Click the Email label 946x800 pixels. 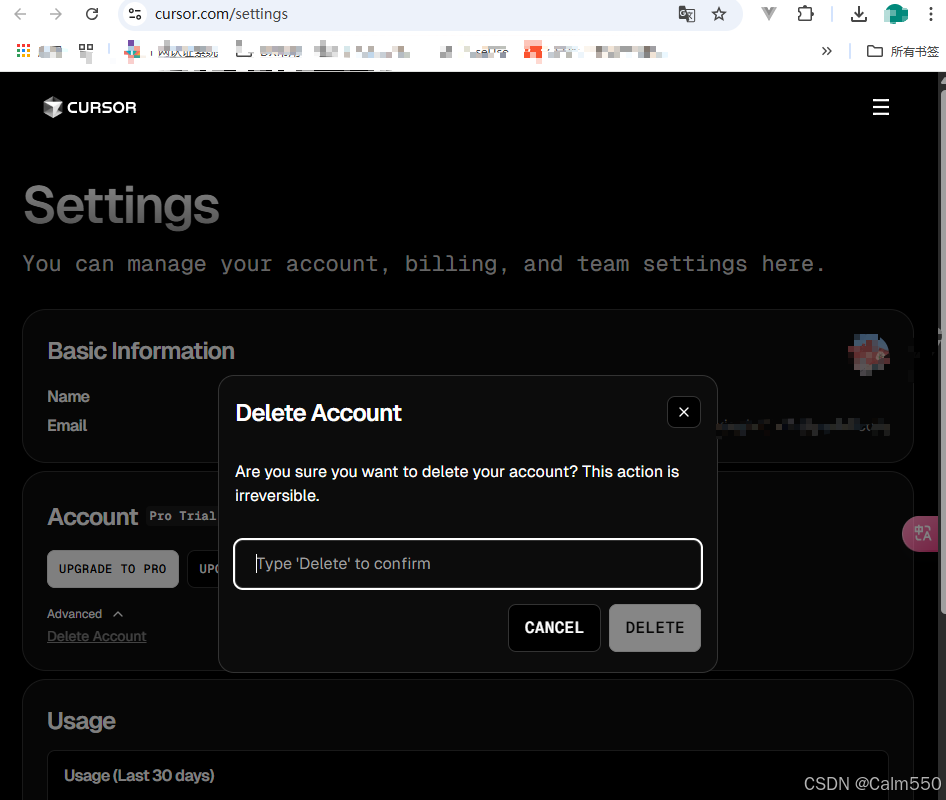click(x=67, y=426)
